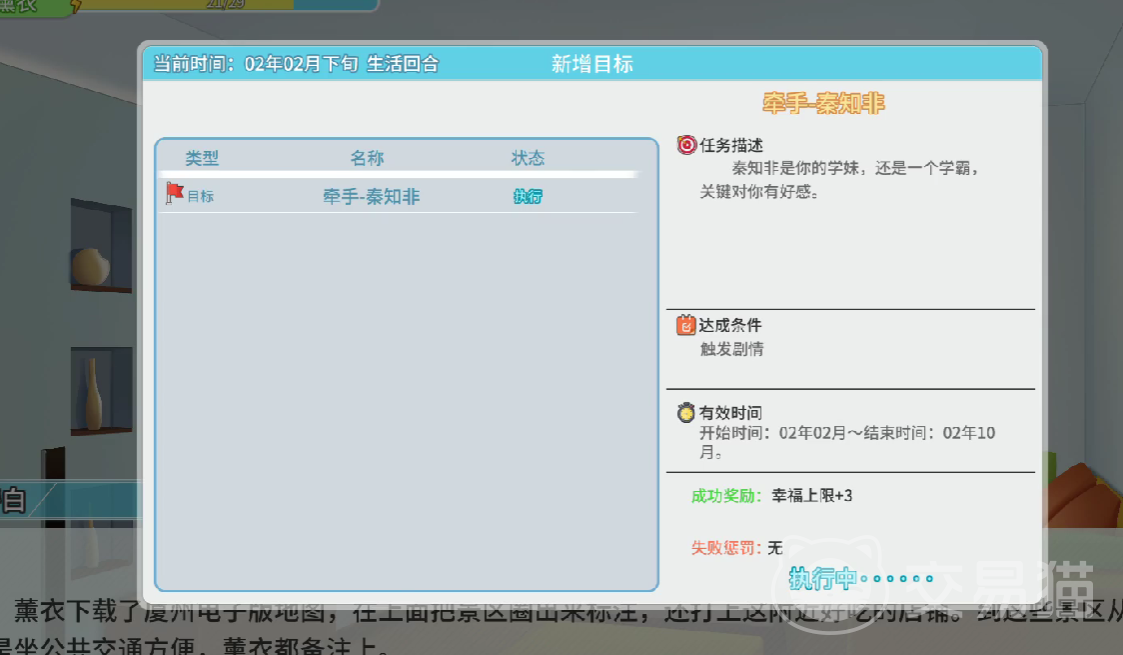Image resolution: width=1123 pixels, height=655 pixels.
Task: Click the orange 牵手-秦知非 heading
Action: click(x=823, y=103)
